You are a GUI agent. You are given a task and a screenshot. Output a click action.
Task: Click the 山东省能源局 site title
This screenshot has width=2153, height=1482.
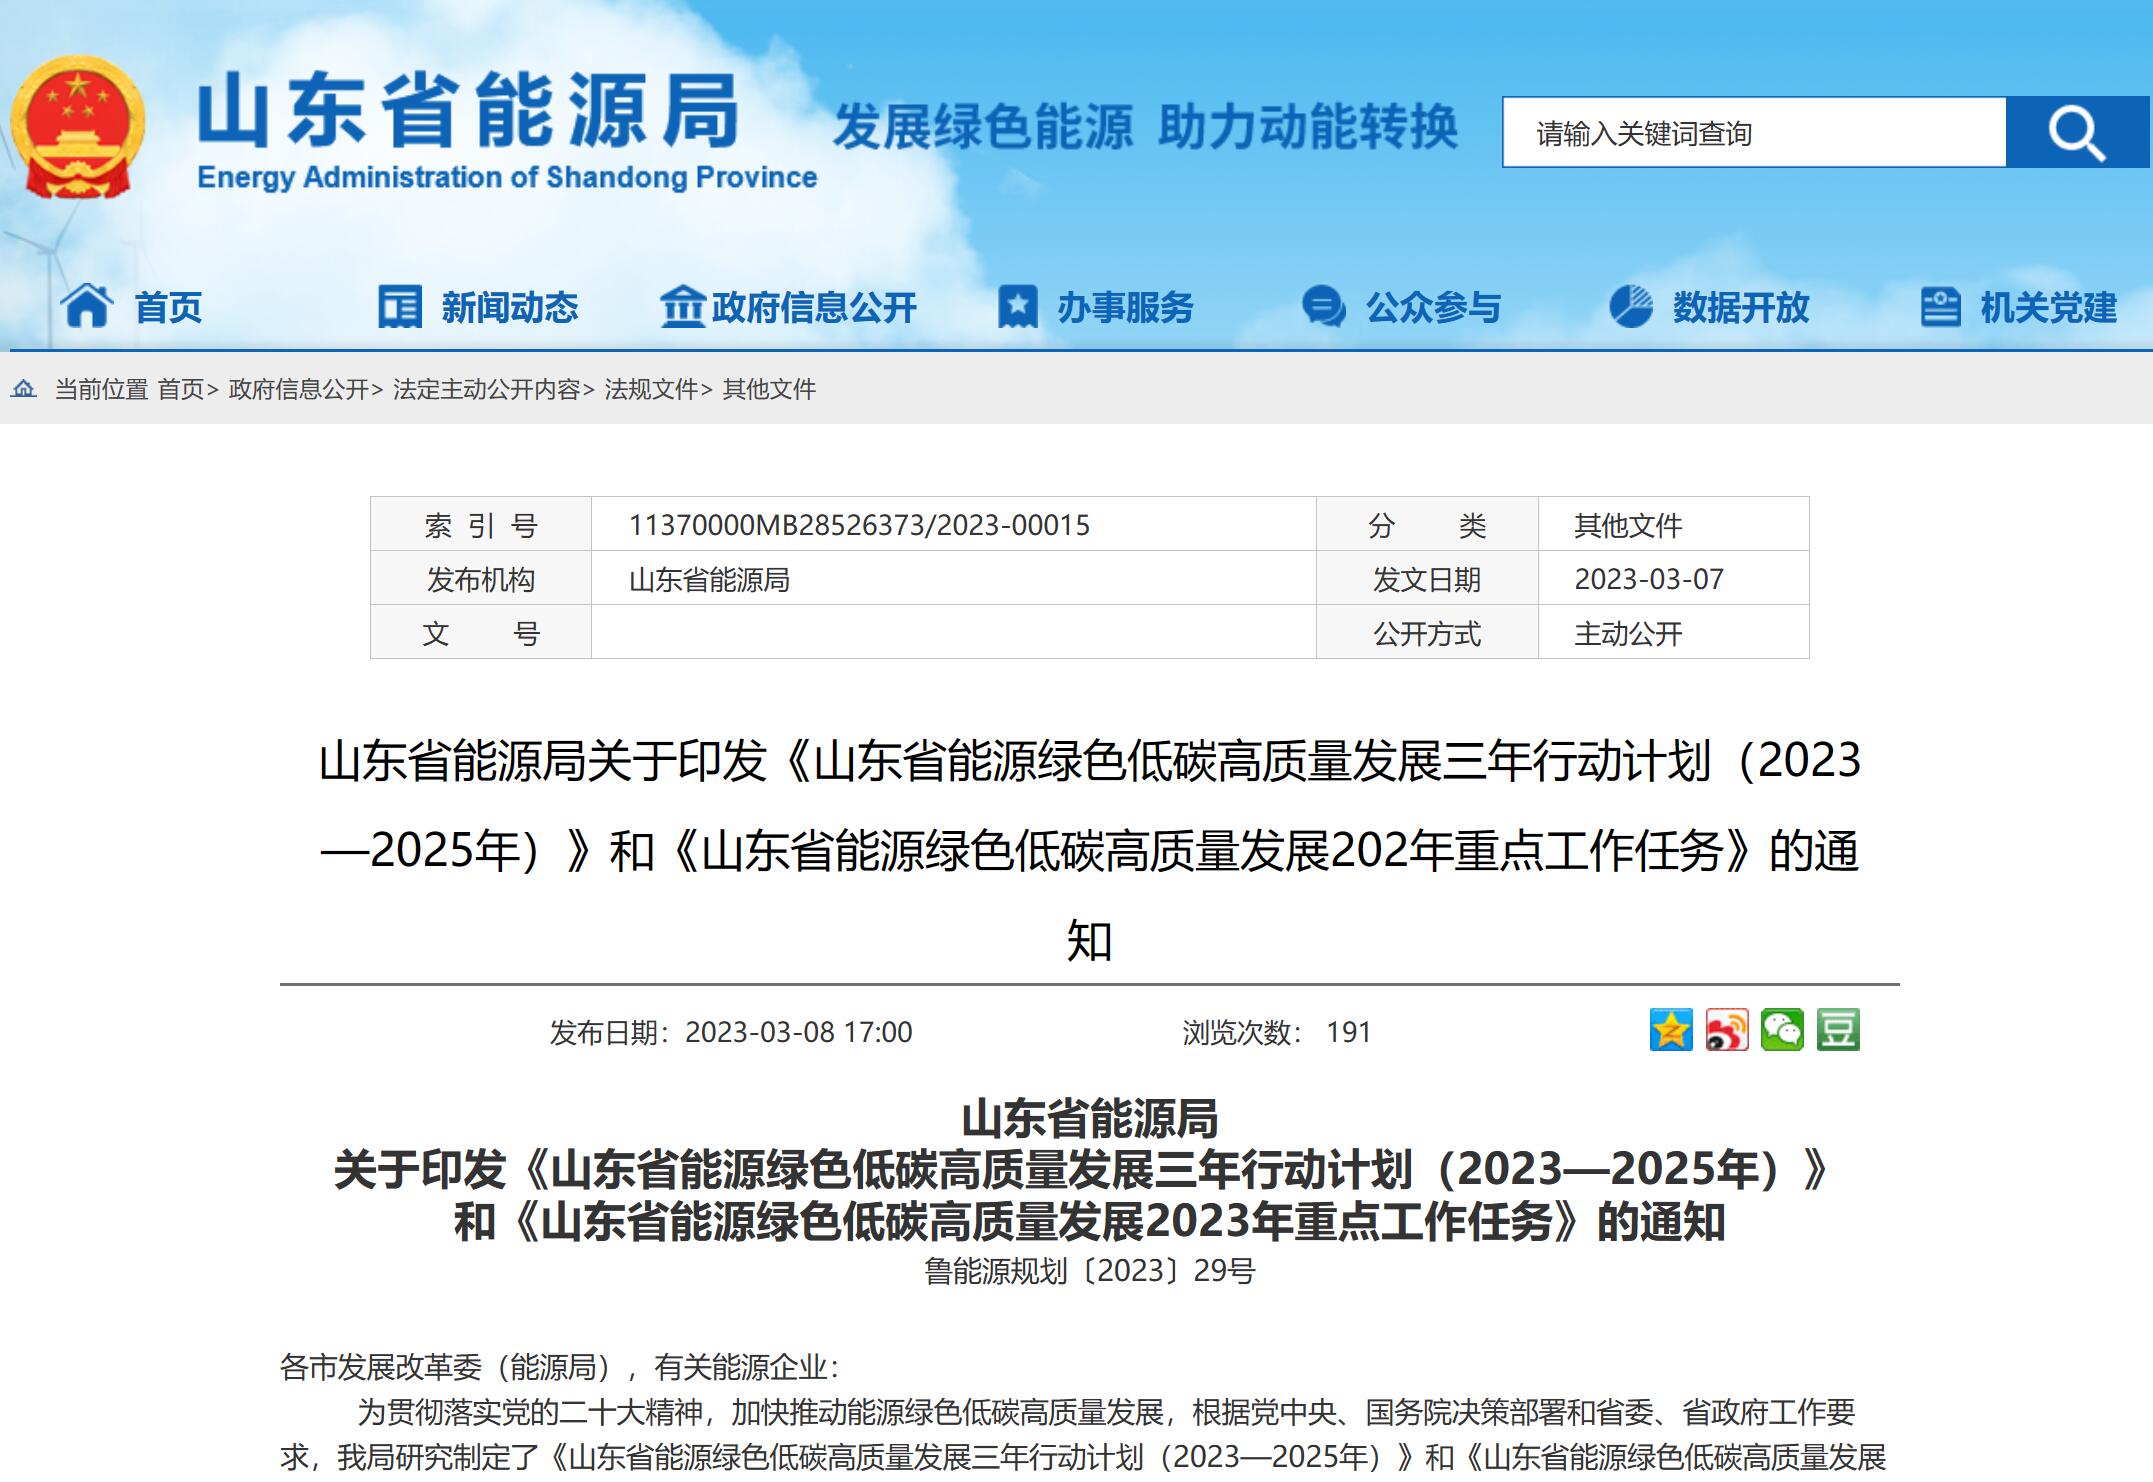[x=468, y=111]
